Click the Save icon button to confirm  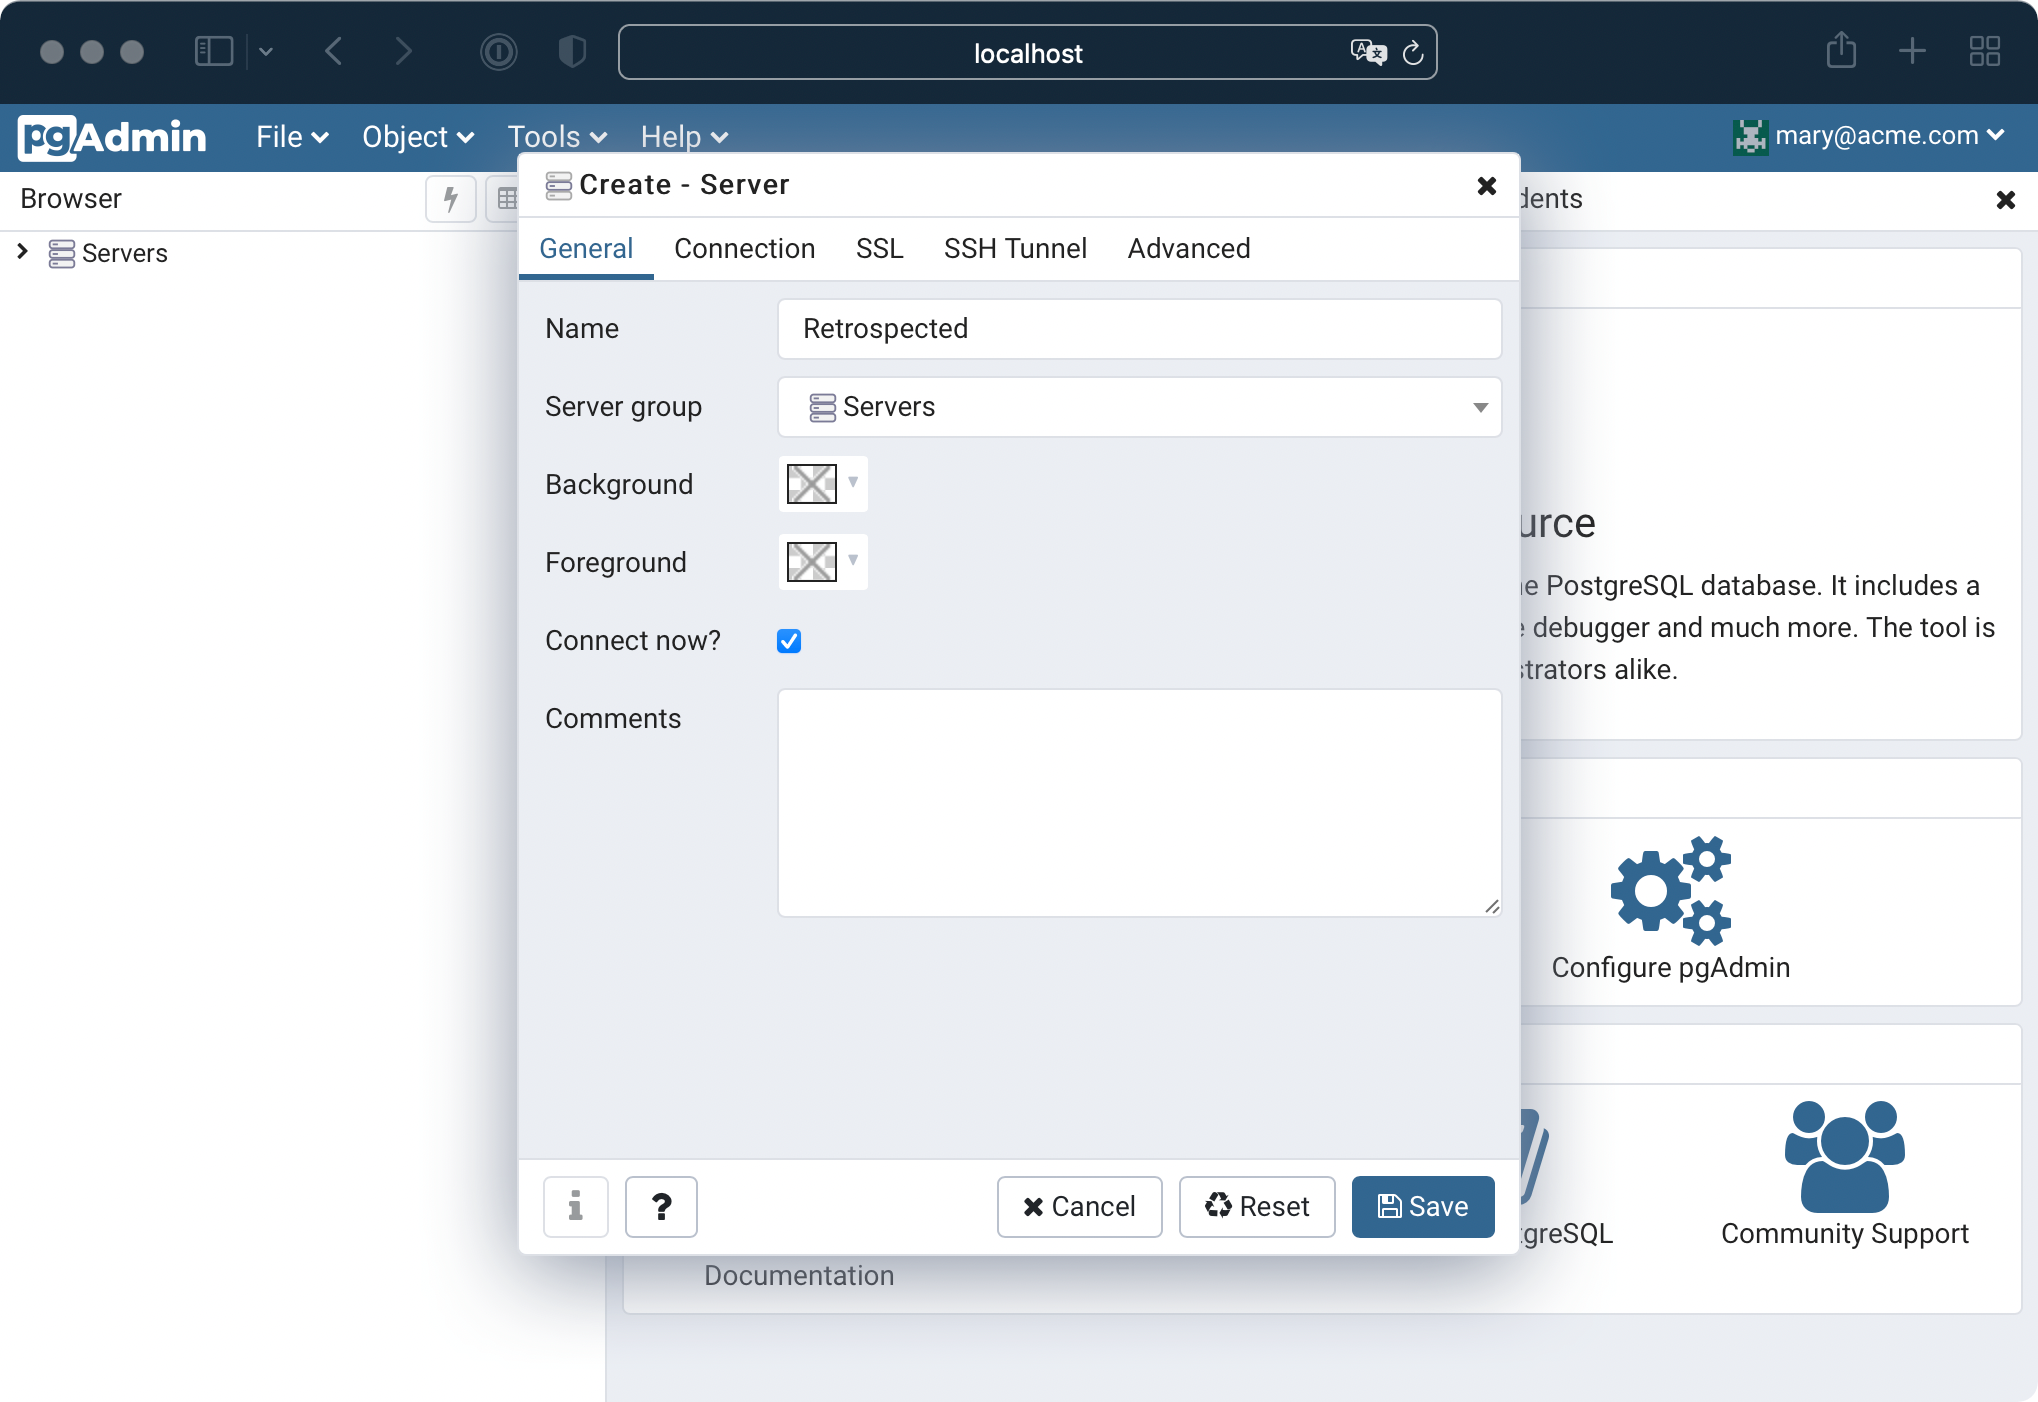(x=1422, y=1207)
